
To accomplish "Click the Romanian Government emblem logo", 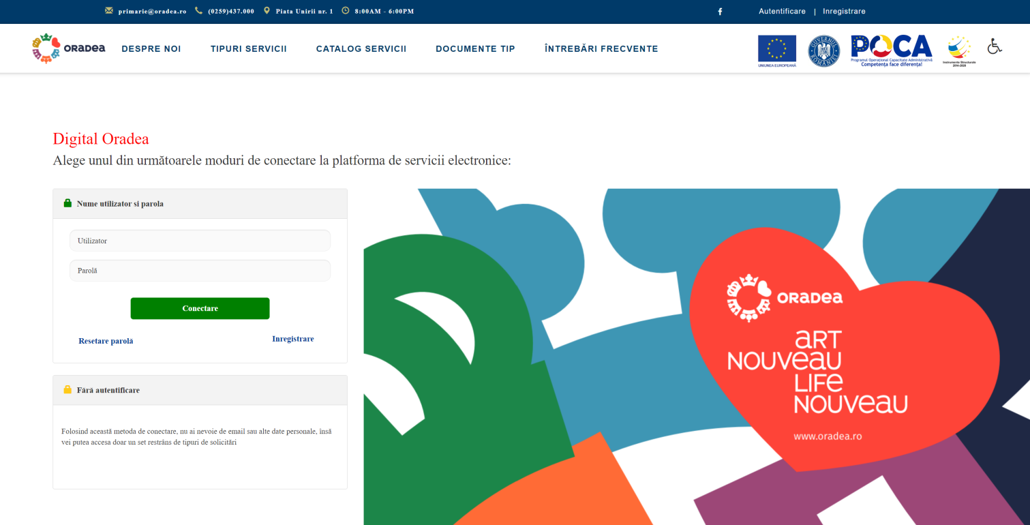I will click(824, 50).
